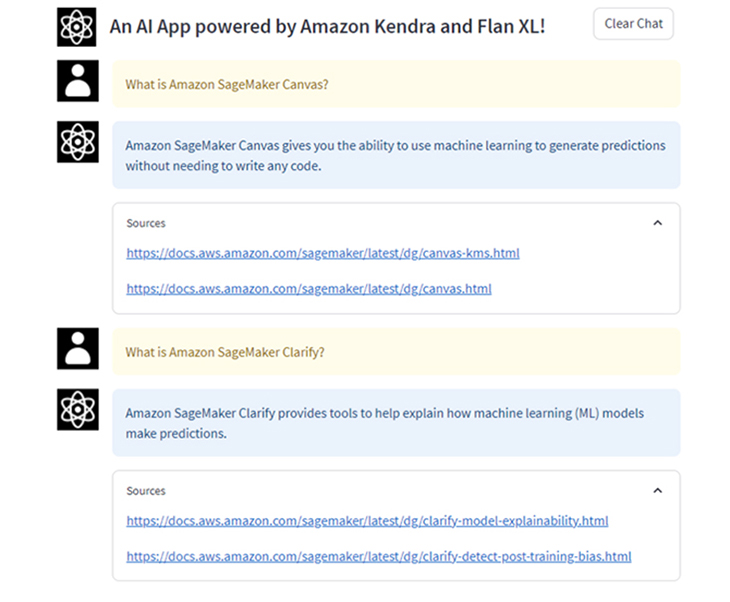Click the user avatar next to the Clarify question
The image size is (730, 602).
click(x=78, y=348)
